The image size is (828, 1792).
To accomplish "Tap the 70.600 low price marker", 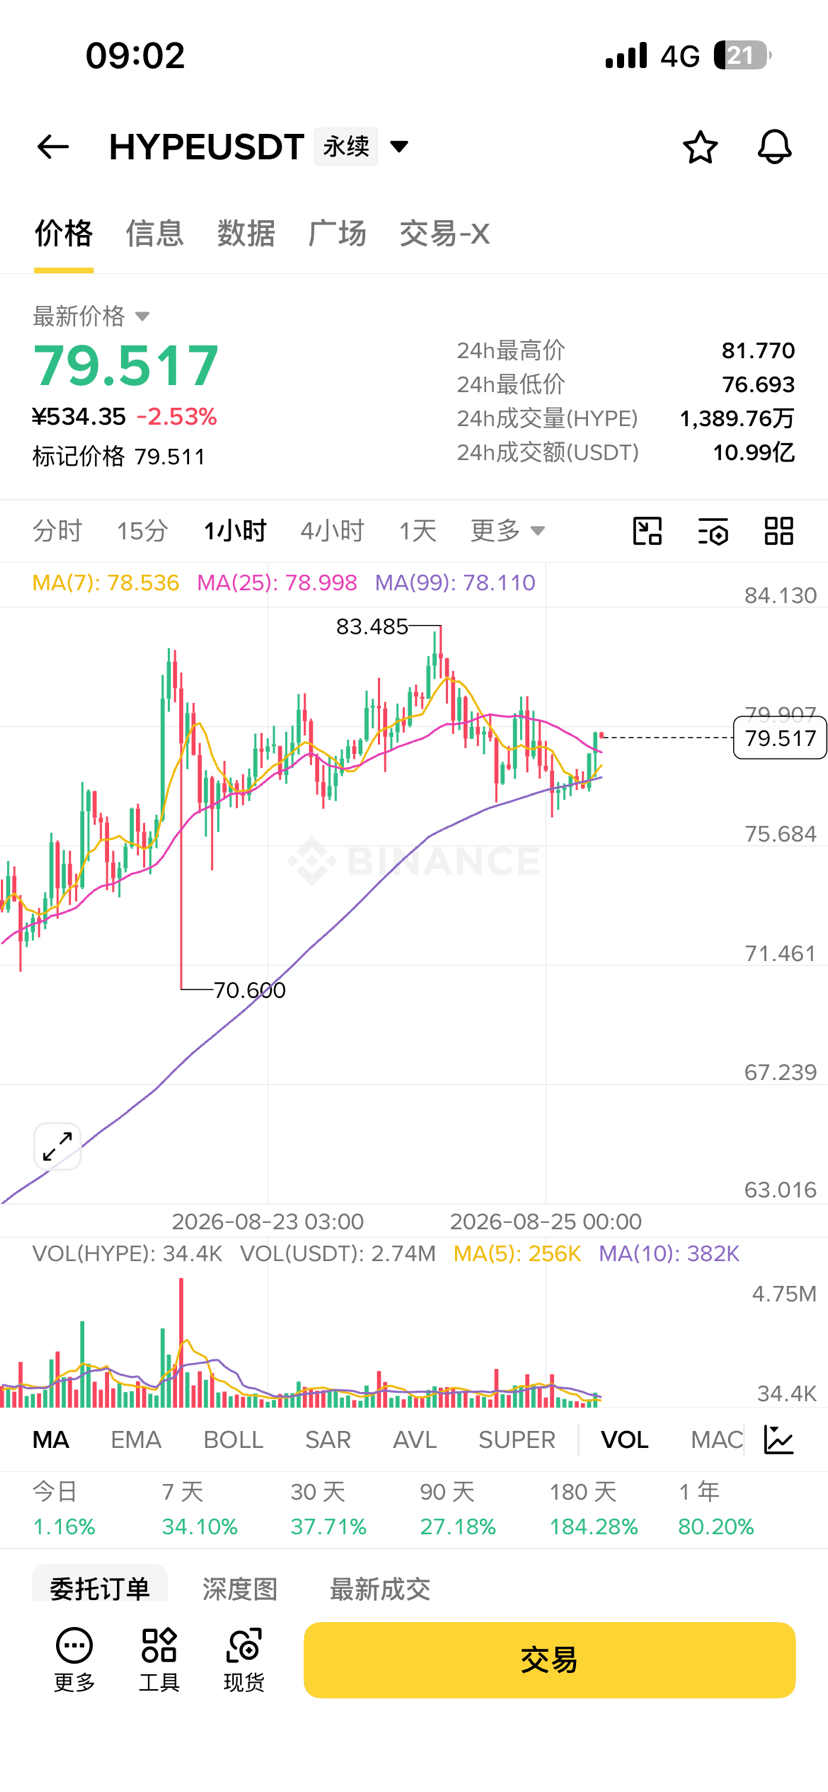I will (x=250, y=990).
